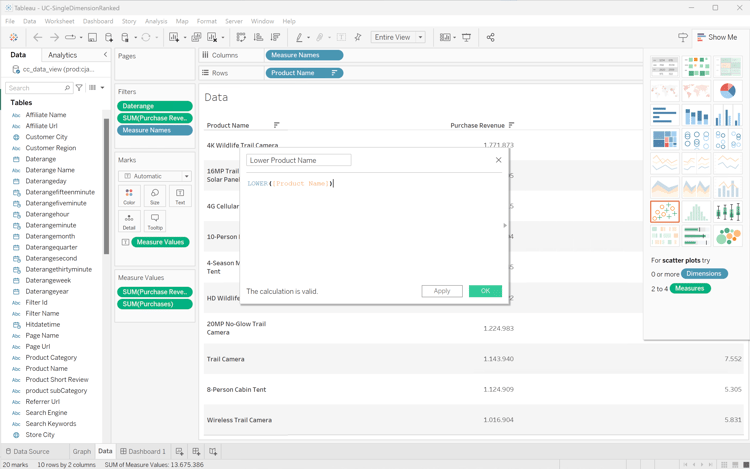Click the Duplicate Sheet icon

pos(196,37)
